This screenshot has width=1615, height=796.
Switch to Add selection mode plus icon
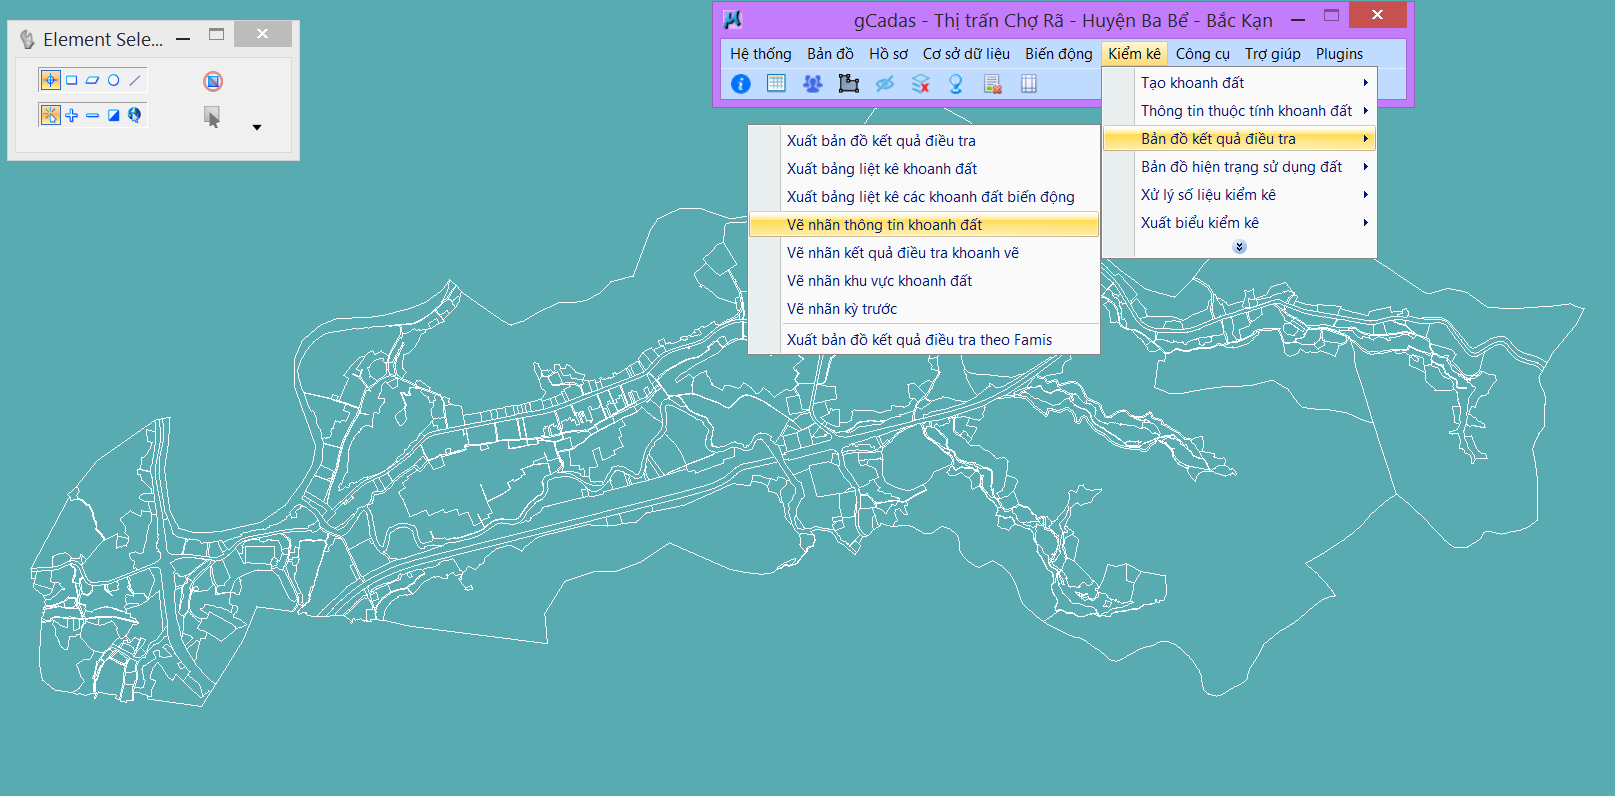pos(72,115)
